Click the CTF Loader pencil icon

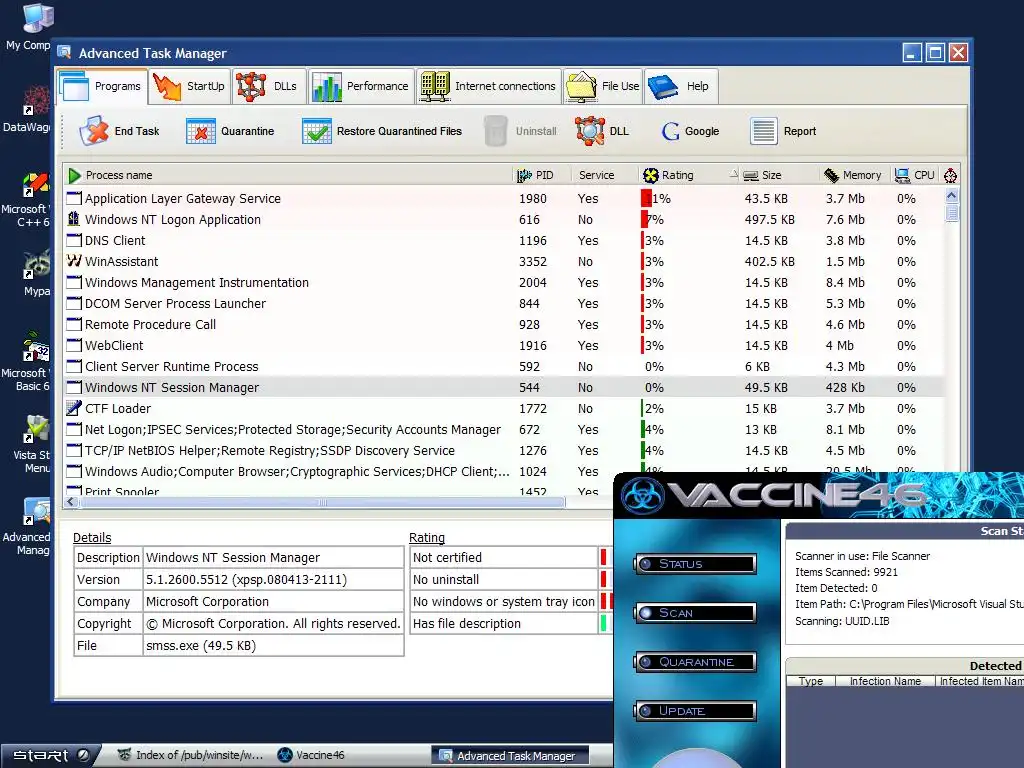coord(74,408)
